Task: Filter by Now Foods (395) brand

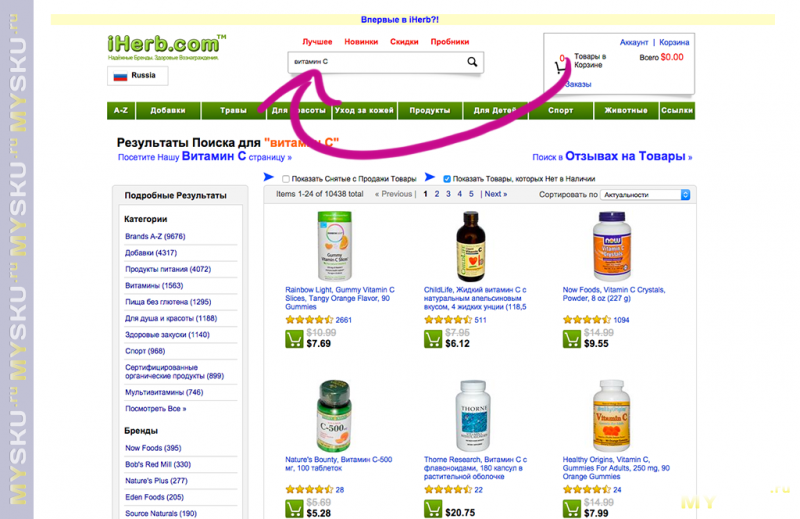Action: [153, 448]
